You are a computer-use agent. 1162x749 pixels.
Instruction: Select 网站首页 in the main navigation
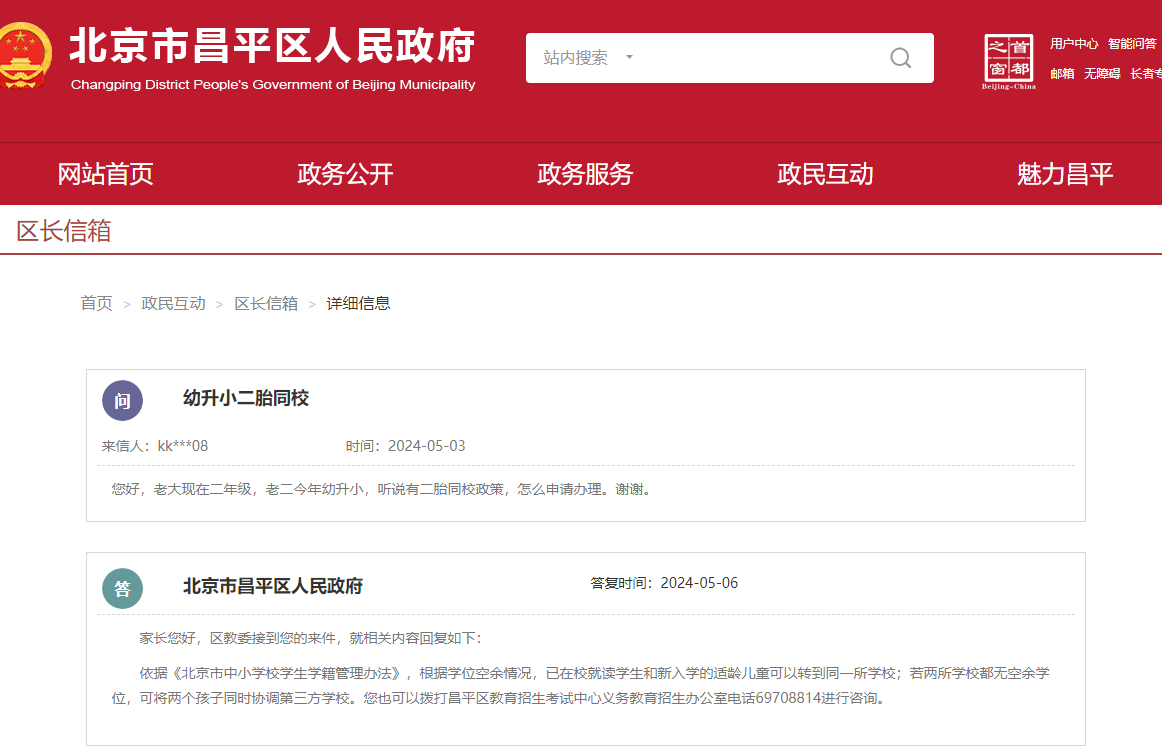pos(105,174)
